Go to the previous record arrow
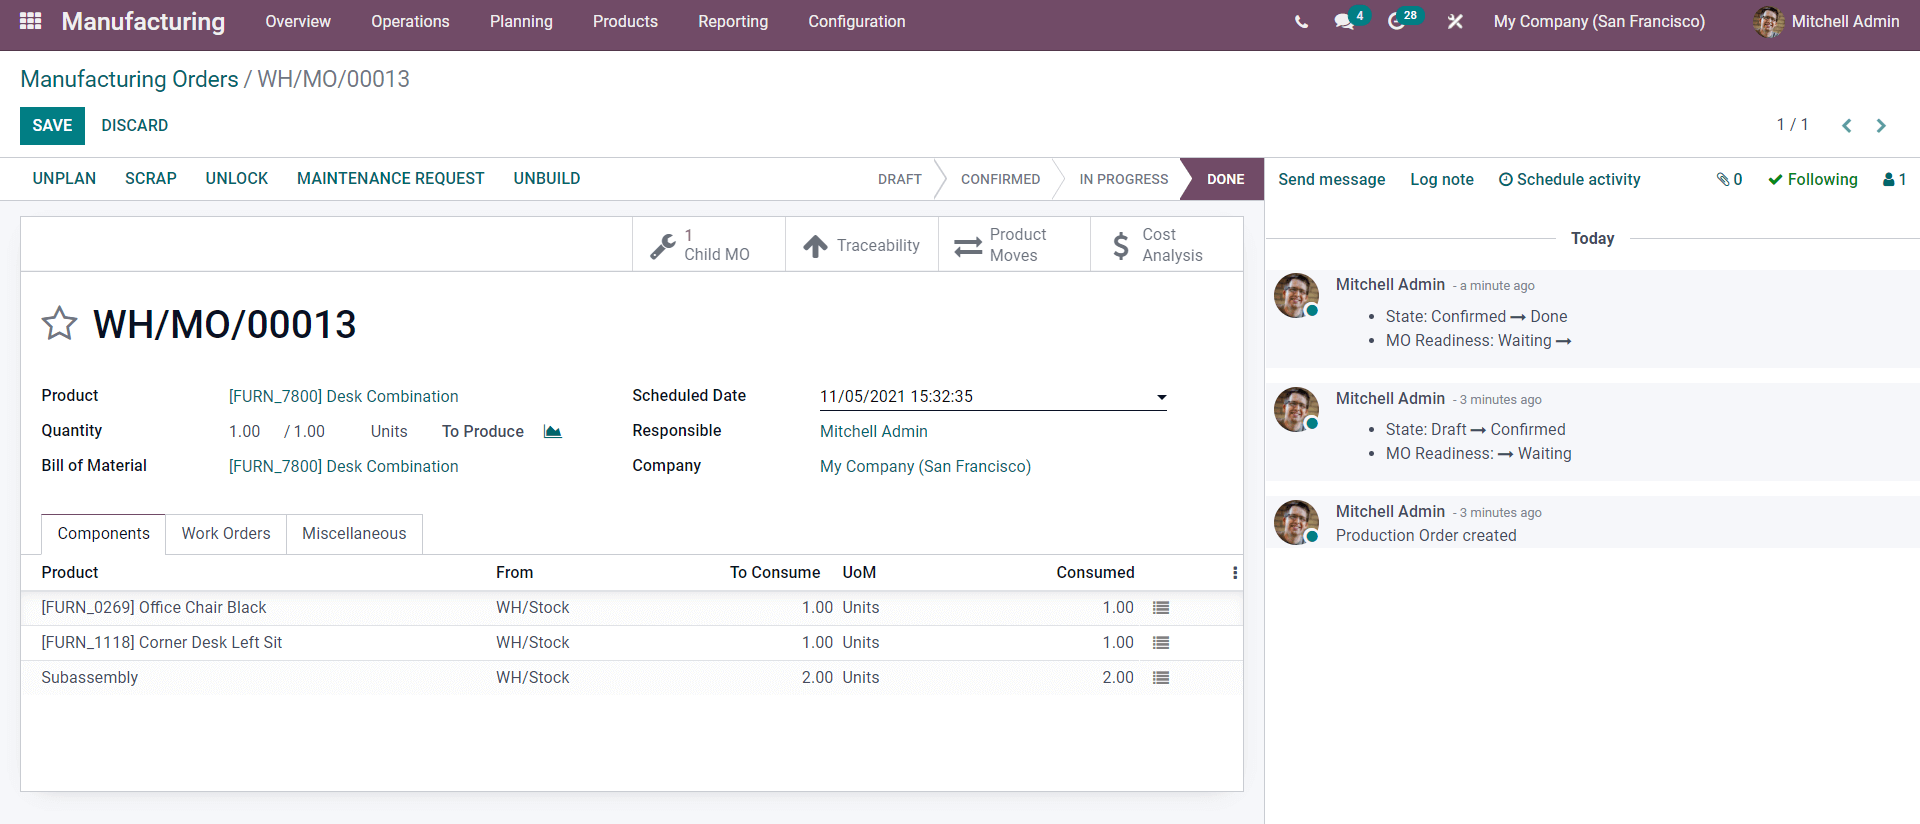 click(x=1847, y=125)
